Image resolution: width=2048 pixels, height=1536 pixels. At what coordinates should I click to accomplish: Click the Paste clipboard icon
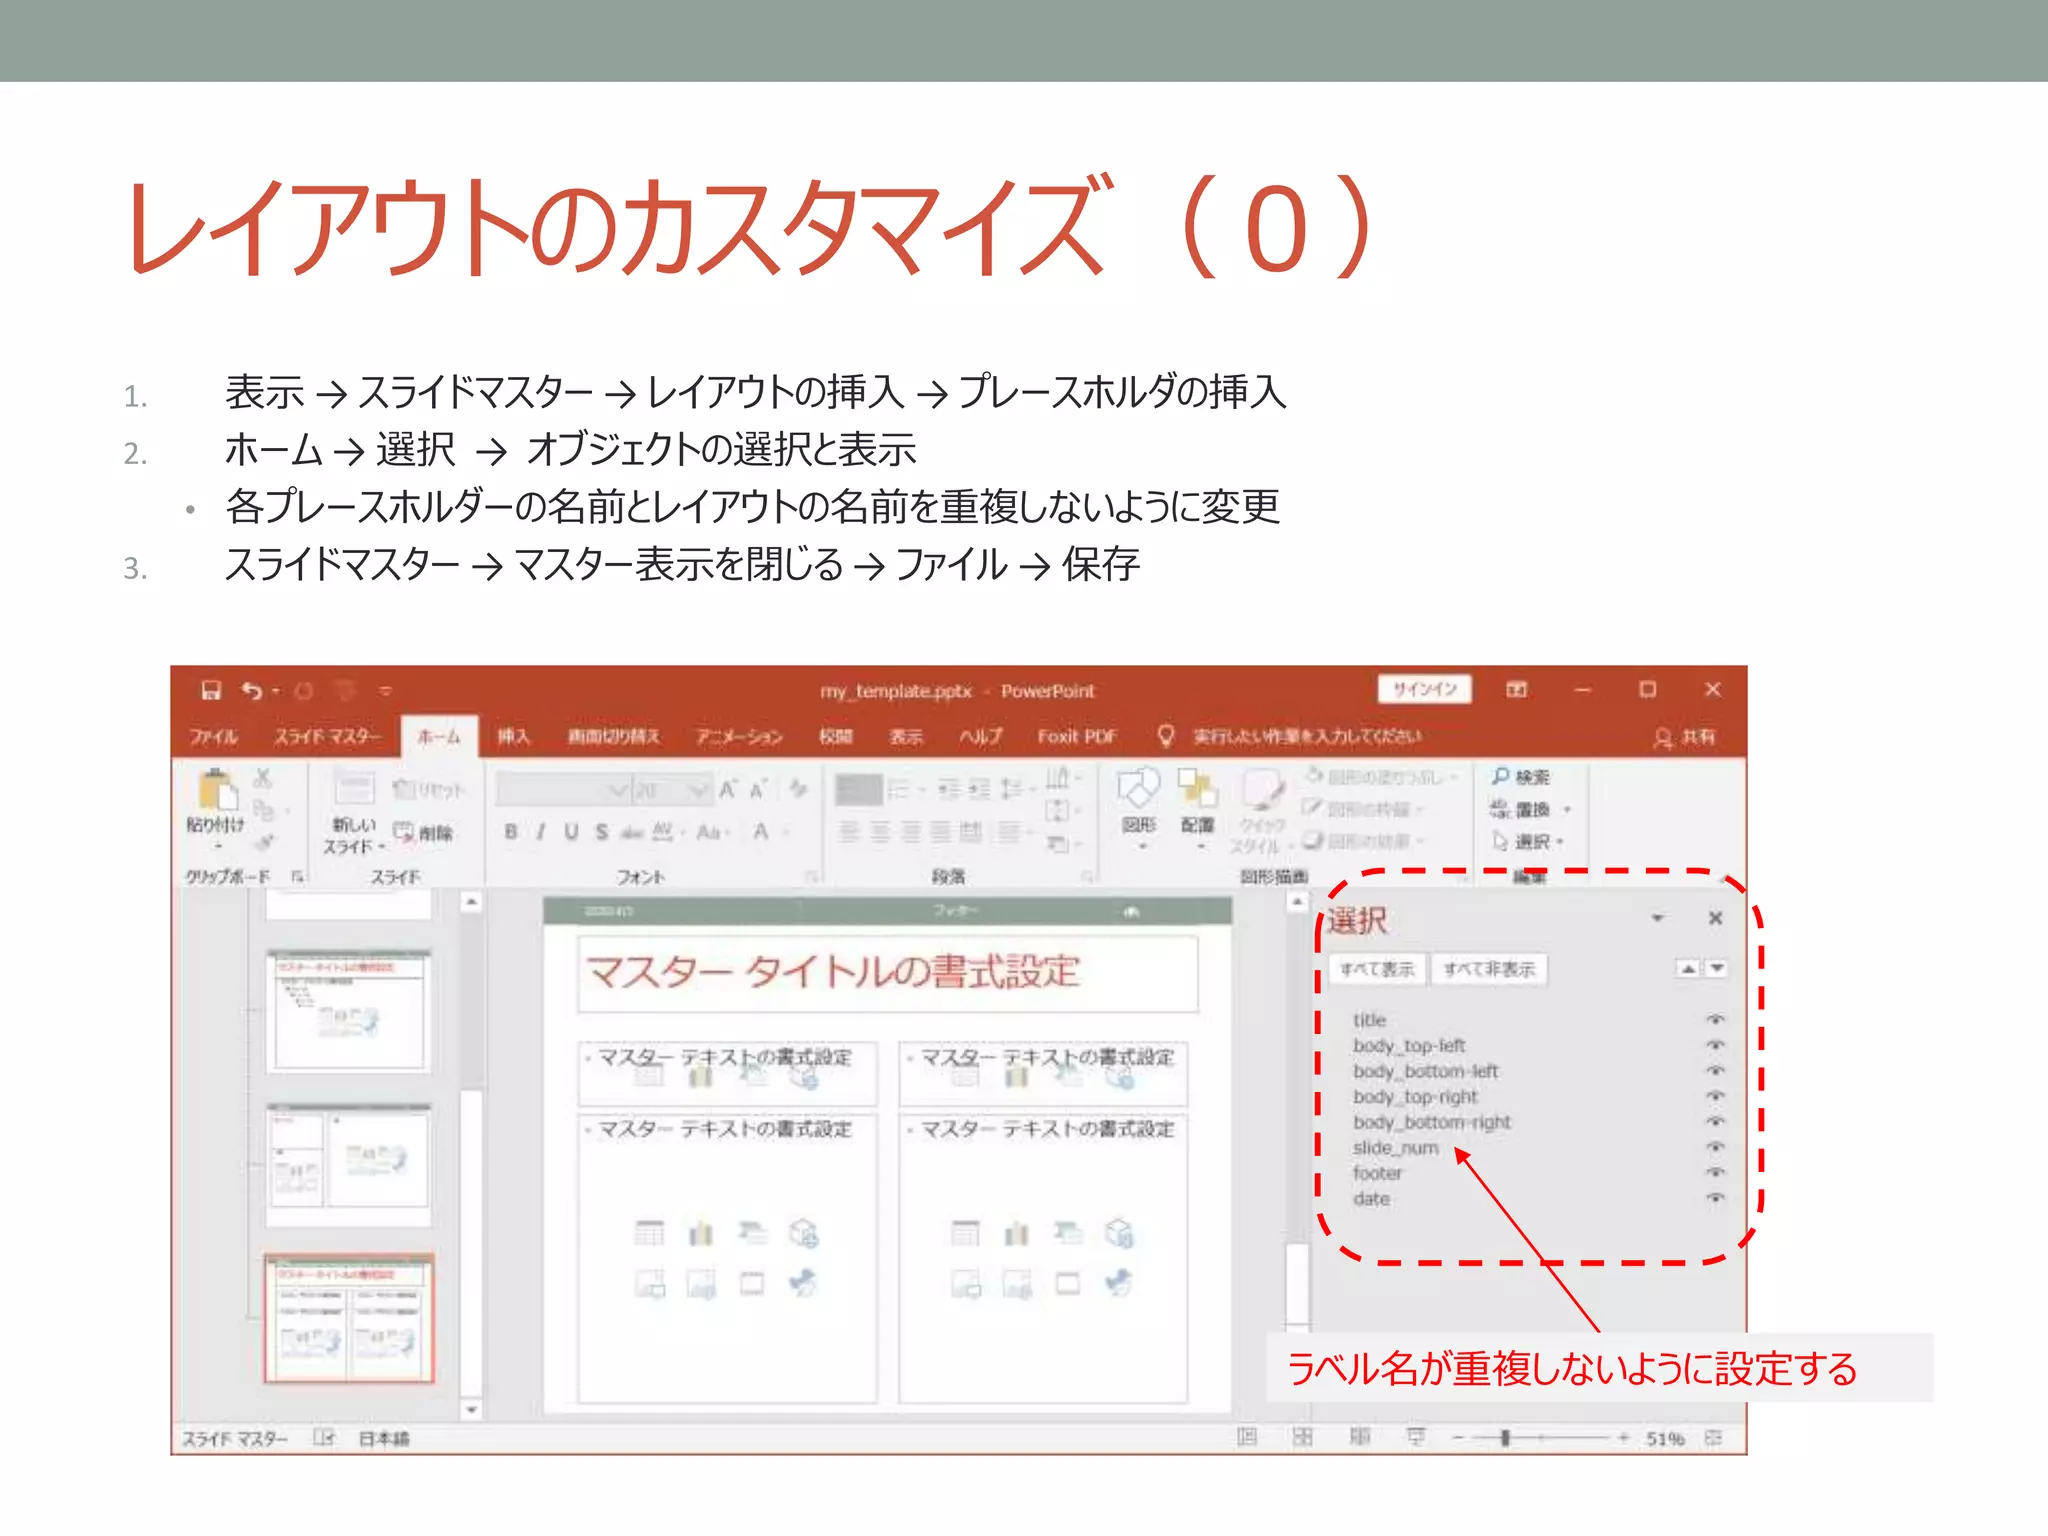[217, 790]
